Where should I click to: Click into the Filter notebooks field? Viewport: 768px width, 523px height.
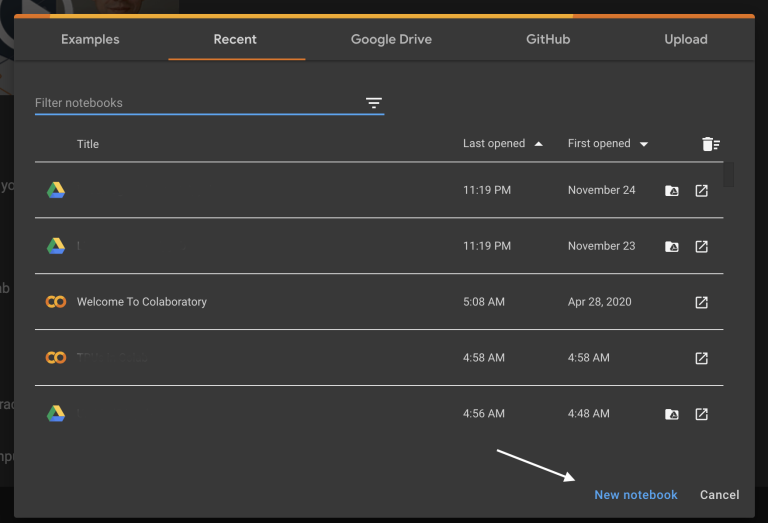click(195, 103)
